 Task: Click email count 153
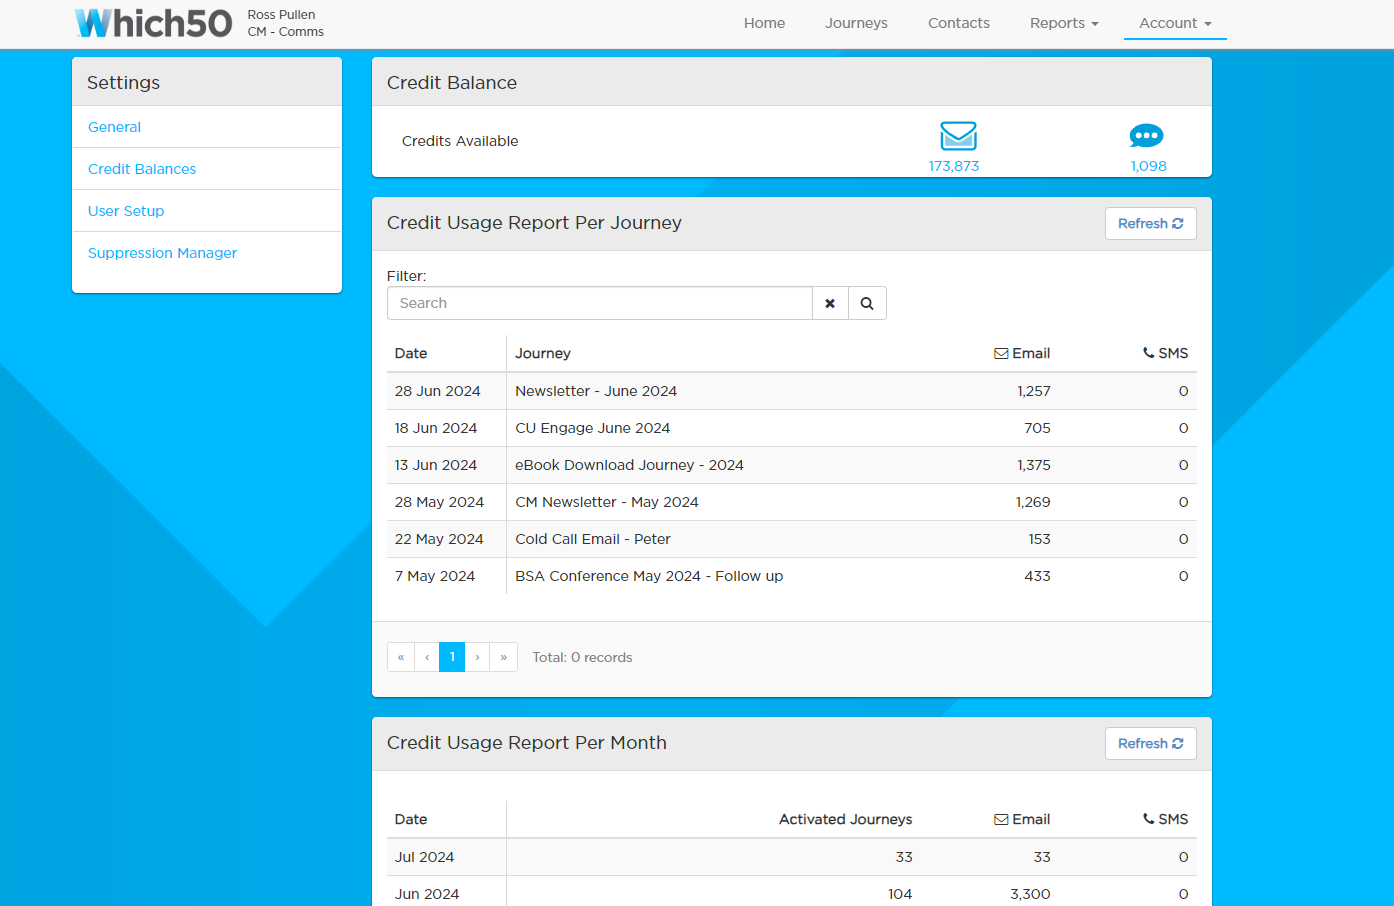point(1039,539)
